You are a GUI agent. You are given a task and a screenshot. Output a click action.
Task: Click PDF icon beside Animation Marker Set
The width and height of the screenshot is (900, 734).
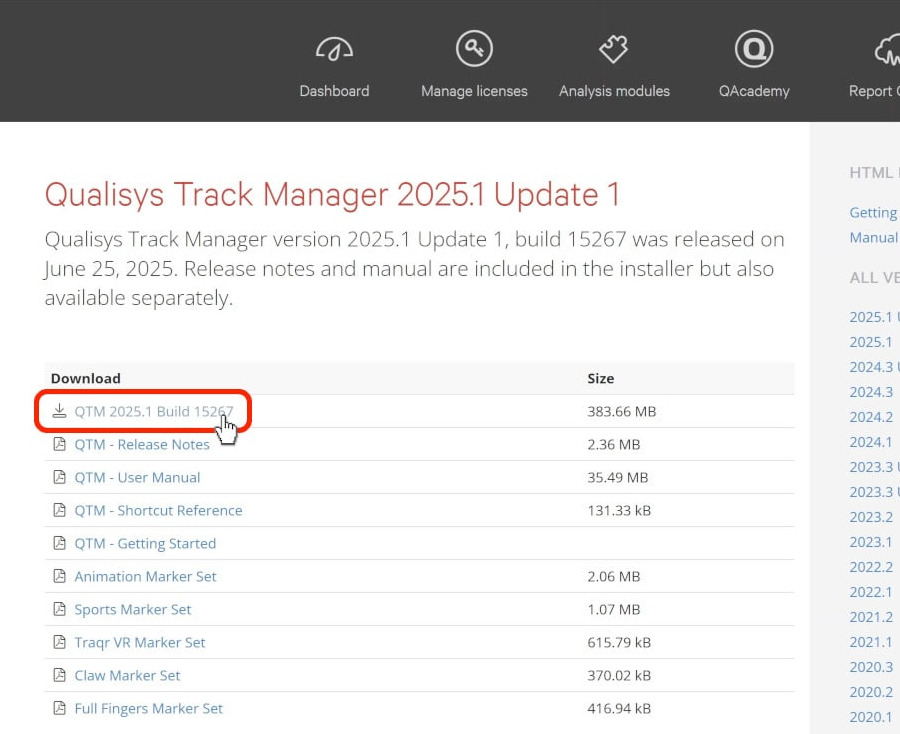pyautogui.click(x=60, y=576)
